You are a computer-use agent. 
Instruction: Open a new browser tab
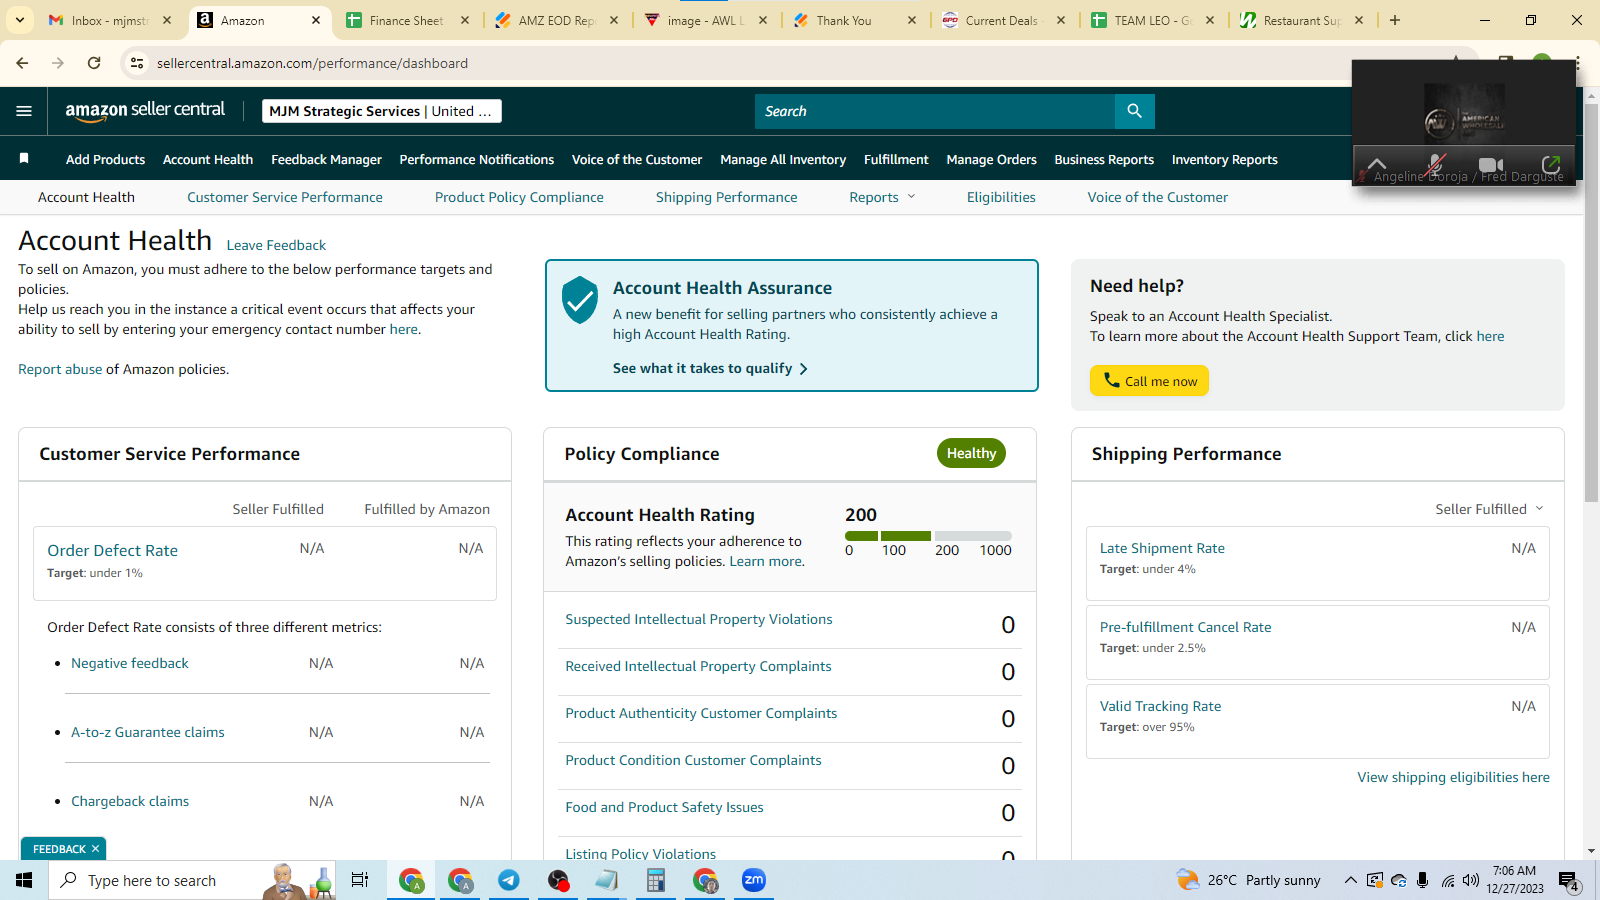1395,20
